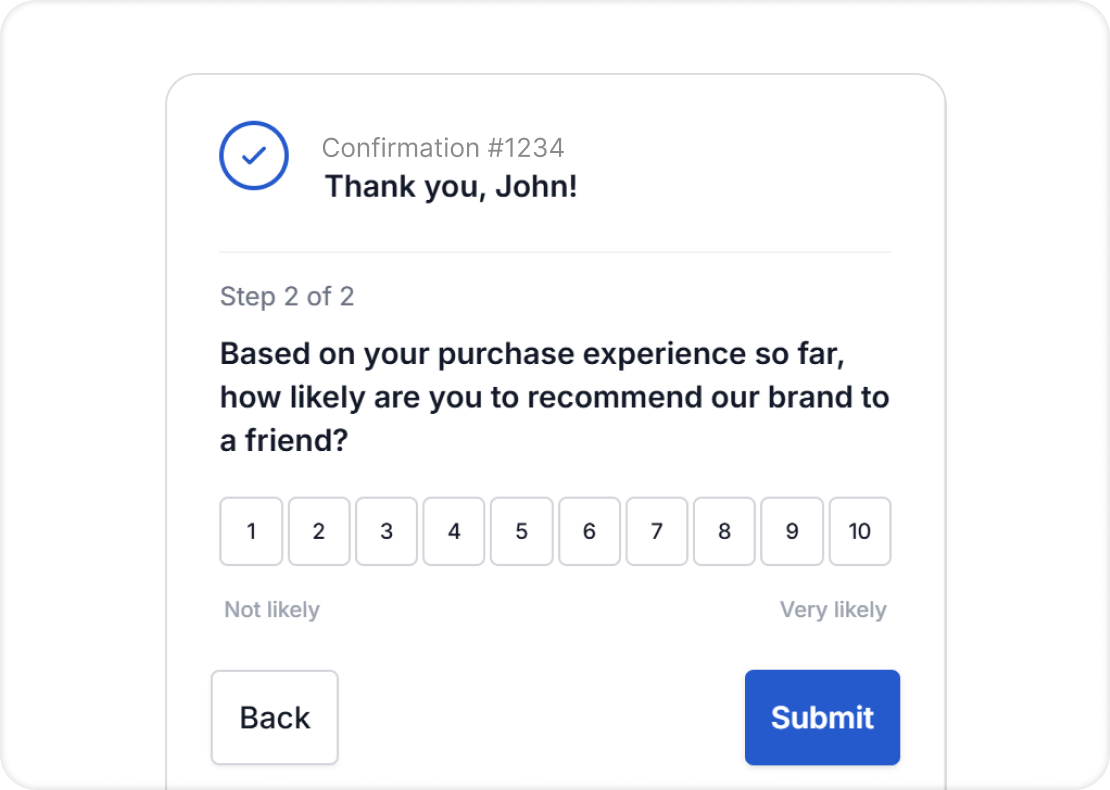The width and height of the screenshot is (1110, 790).
Task: Click the "Very likely" scale label
Action: (833, 609)
